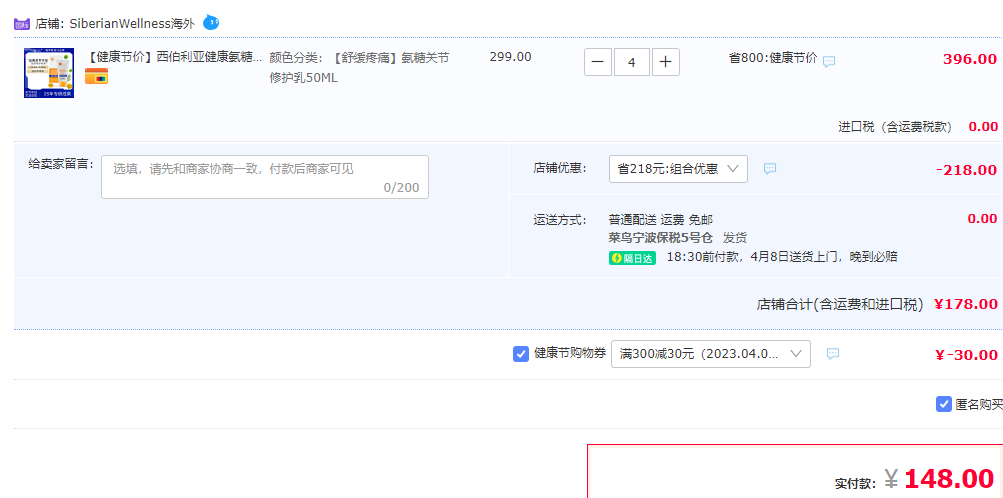Click the 省800:健康节价 promotion text
Viewport: 1003px width, 498px height.
tap(773, 58)
